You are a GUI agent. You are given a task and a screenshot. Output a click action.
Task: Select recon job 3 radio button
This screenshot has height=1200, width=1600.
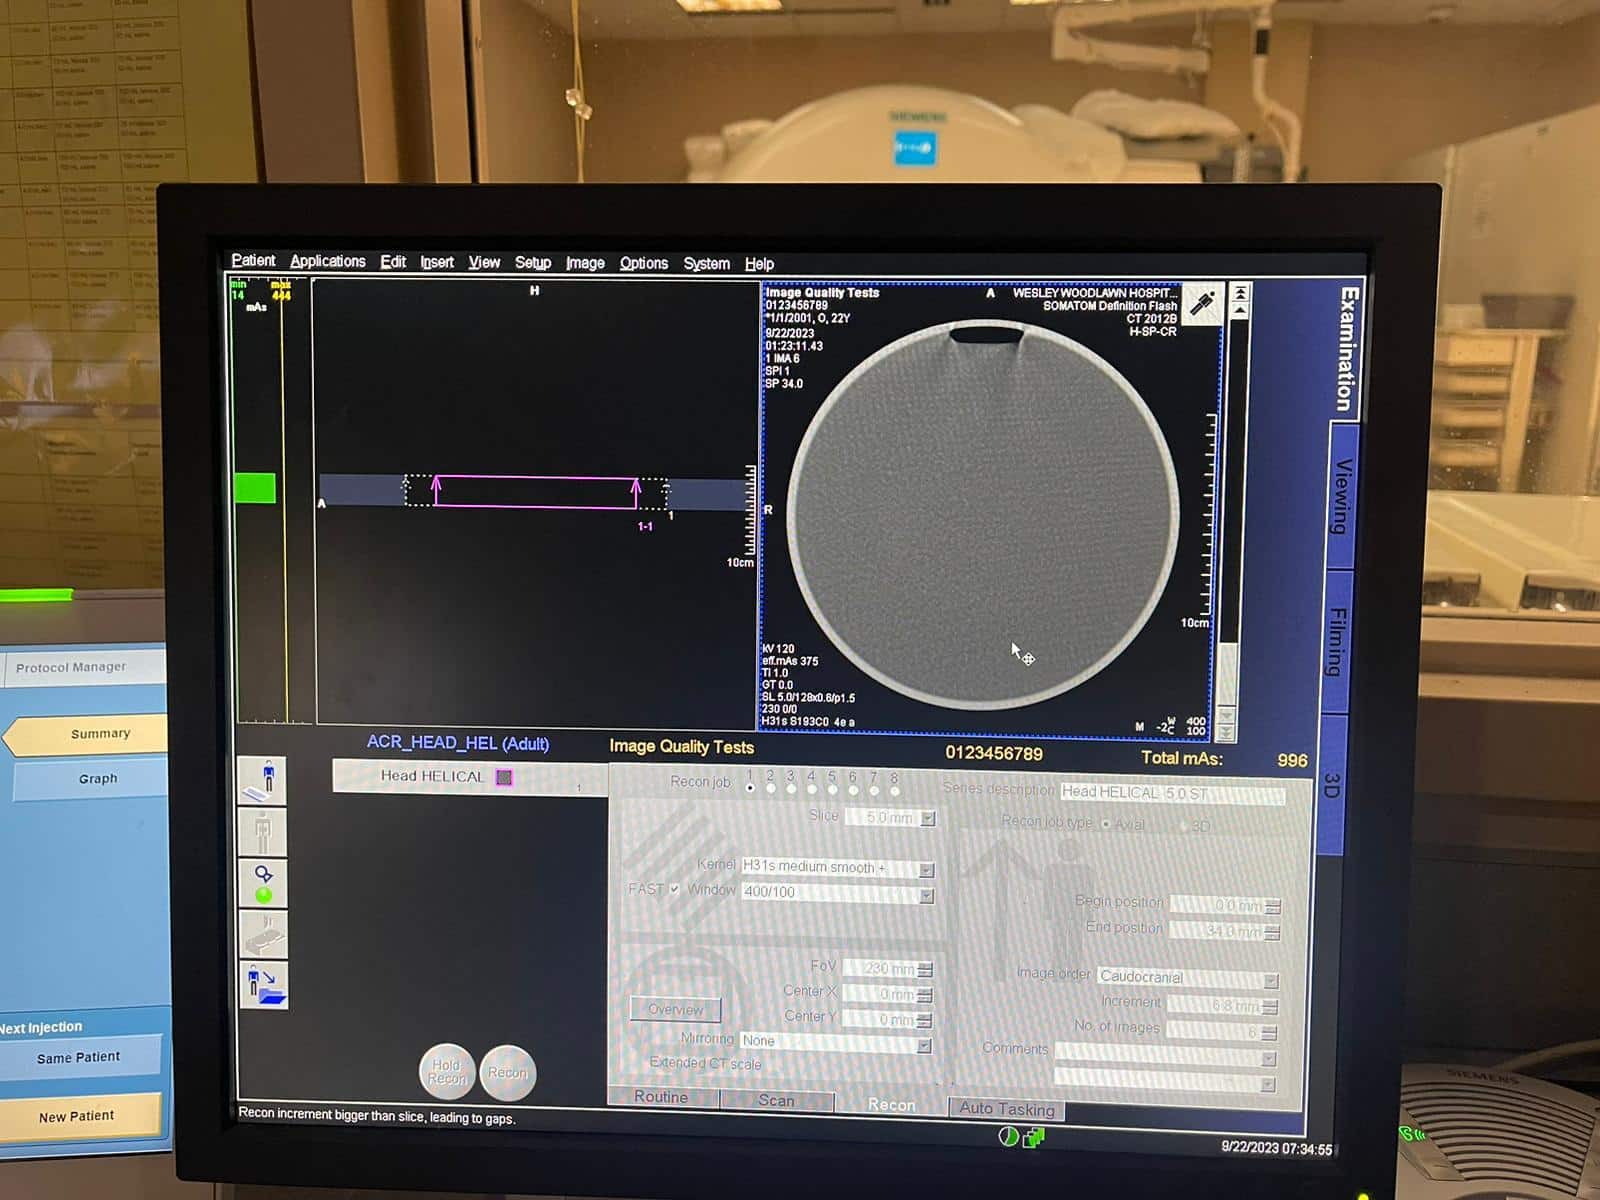point(791,789)
